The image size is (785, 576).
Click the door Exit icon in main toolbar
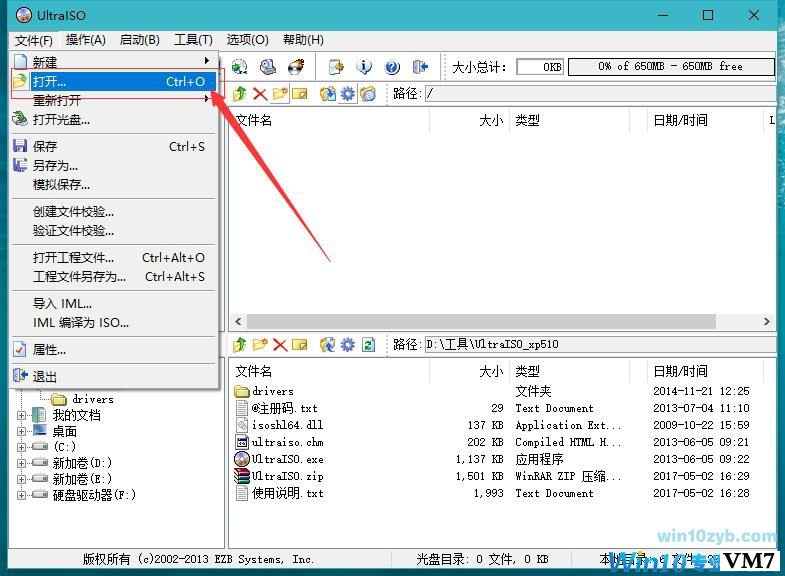(x=420, y=67)
